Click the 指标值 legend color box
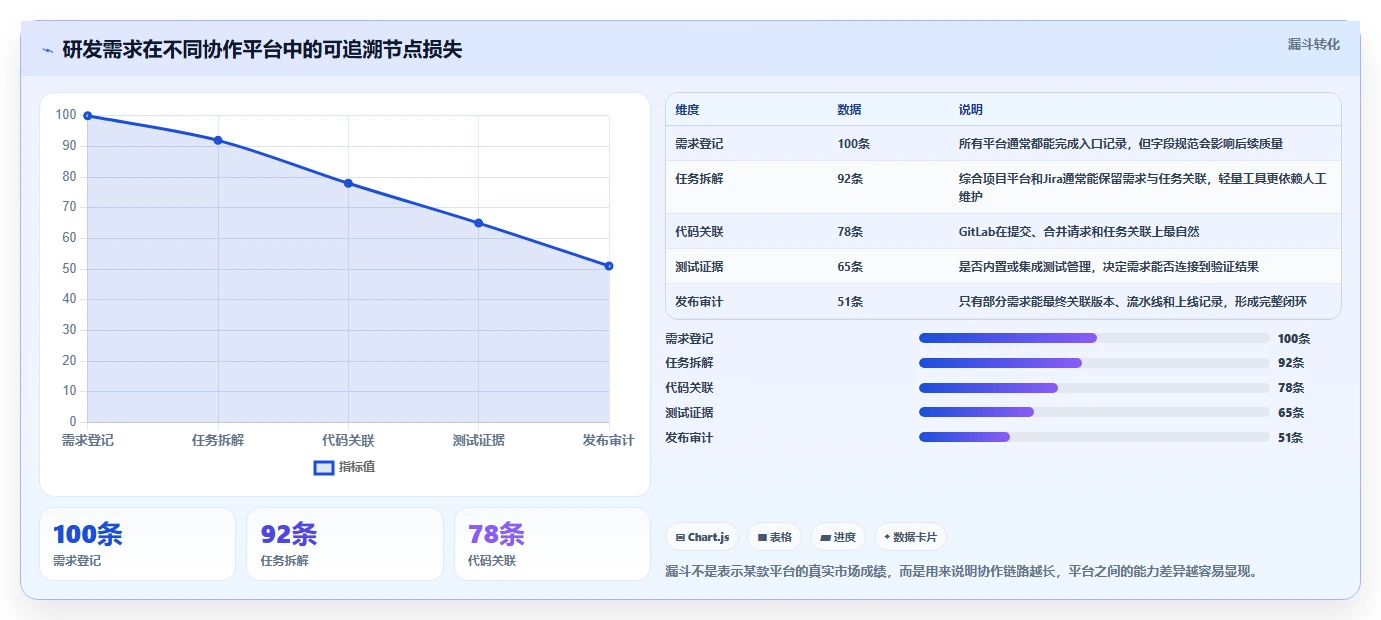Viewport: 1381px width, 620px height. [324, 467]
